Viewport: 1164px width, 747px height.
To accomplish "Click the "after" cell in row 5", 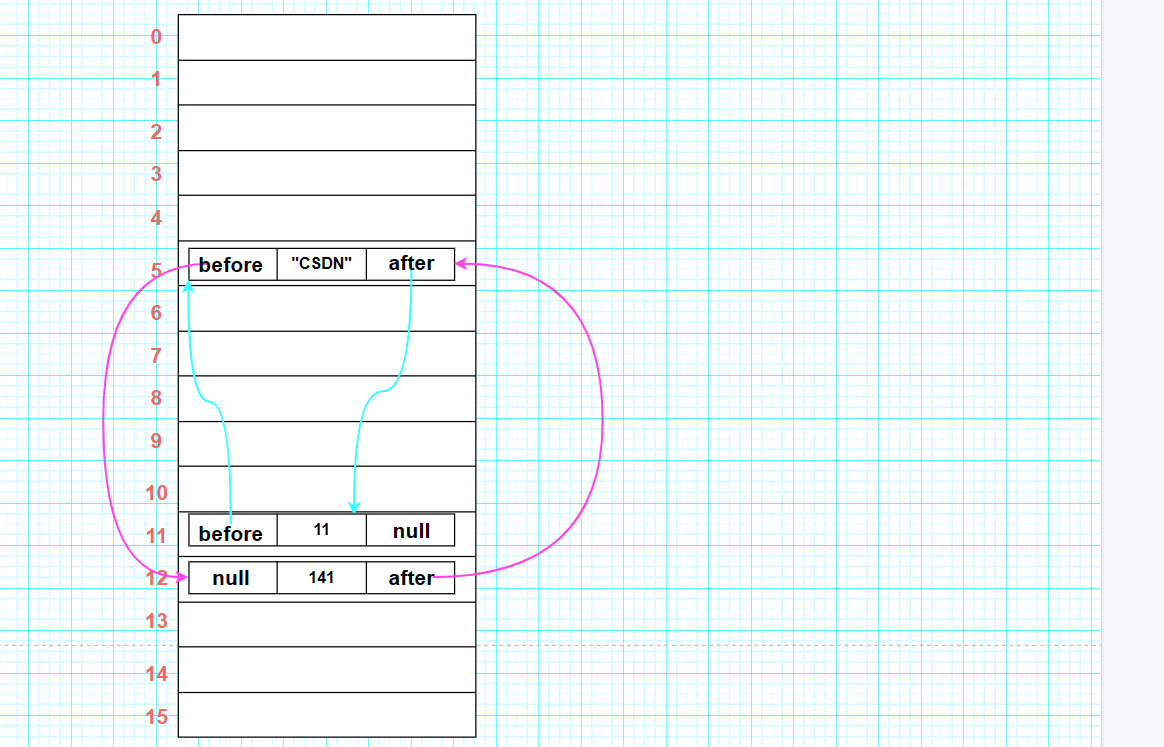I will click(411, 264).
